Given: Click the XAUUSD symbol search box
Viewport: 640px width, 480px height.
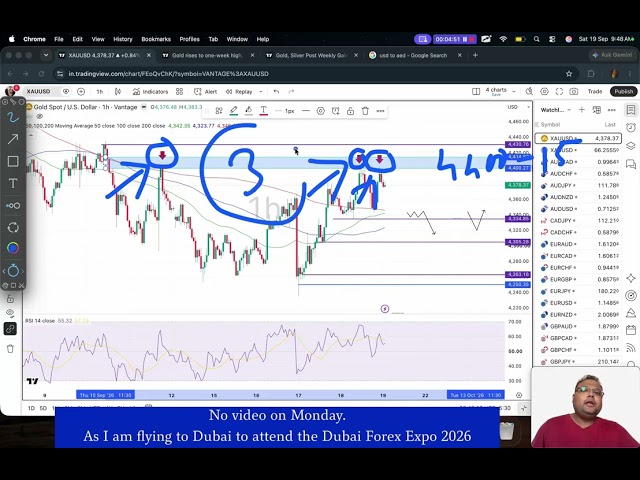Looking at the screenshot, I should [x=41, y=91].
